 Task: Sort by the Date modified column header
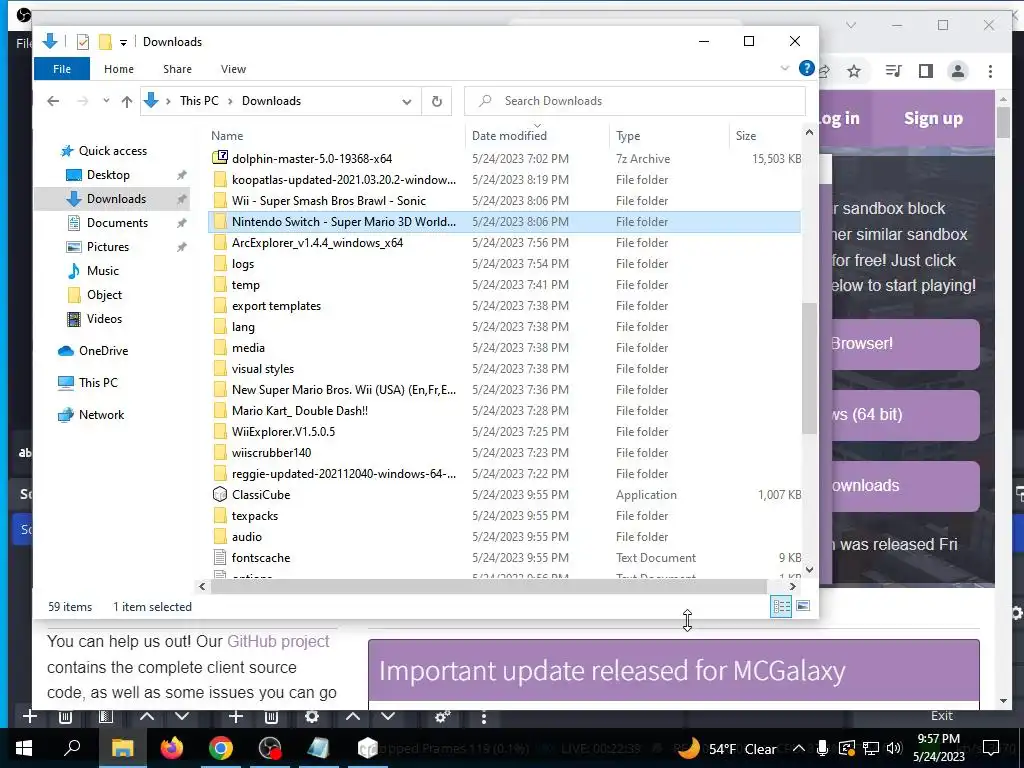click(509, 136)
